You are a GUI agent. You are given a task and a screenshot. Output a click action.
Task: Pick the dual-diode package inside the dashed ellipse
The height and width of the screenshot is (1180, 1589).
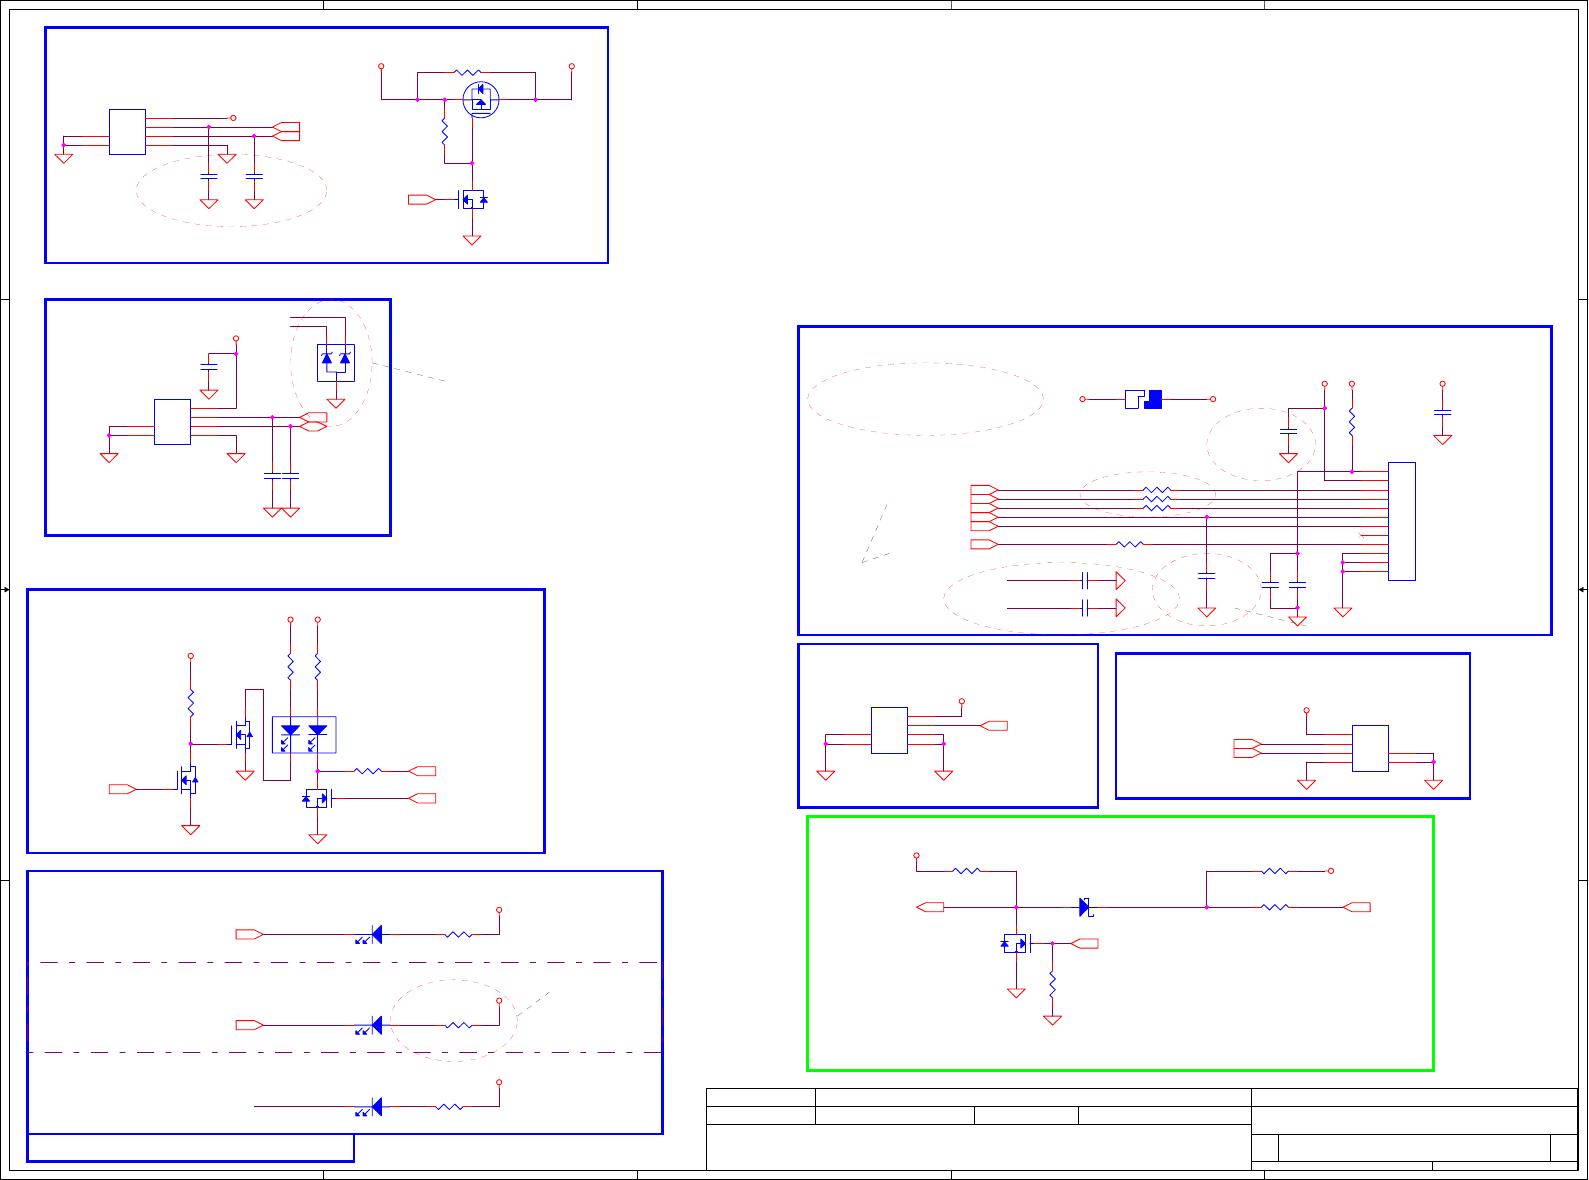point(336,362)
